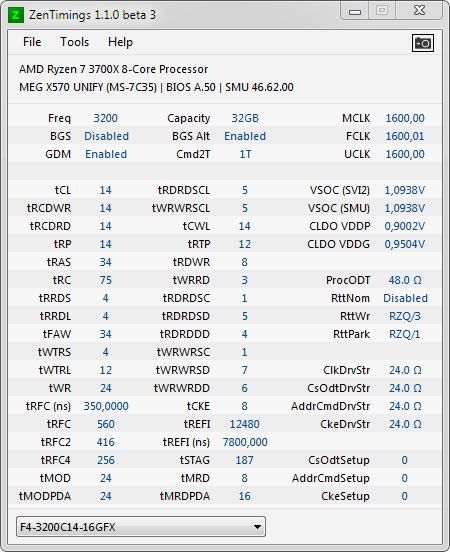Click the disabled maximize button
This screenshot has height=552, width=450.
pos(382,11)
